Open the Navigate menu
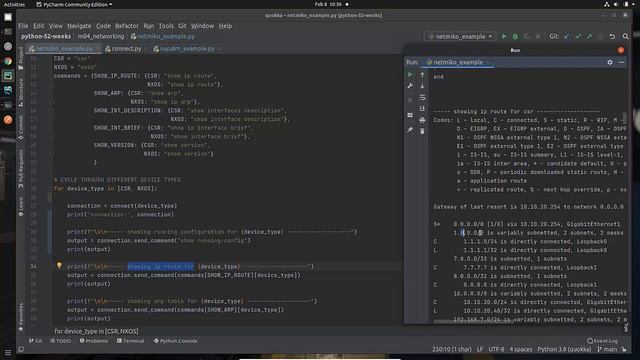640x360 pixels. click(79, 26)
